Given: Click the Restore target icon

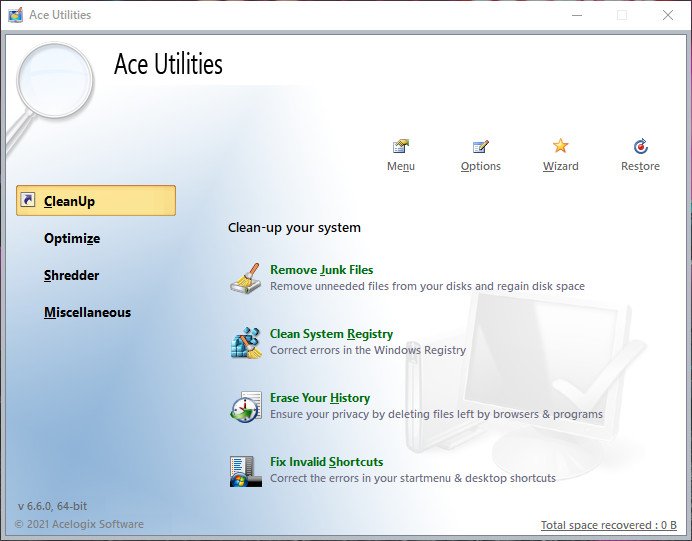Looking at the screenshot, I should [640, 146].
